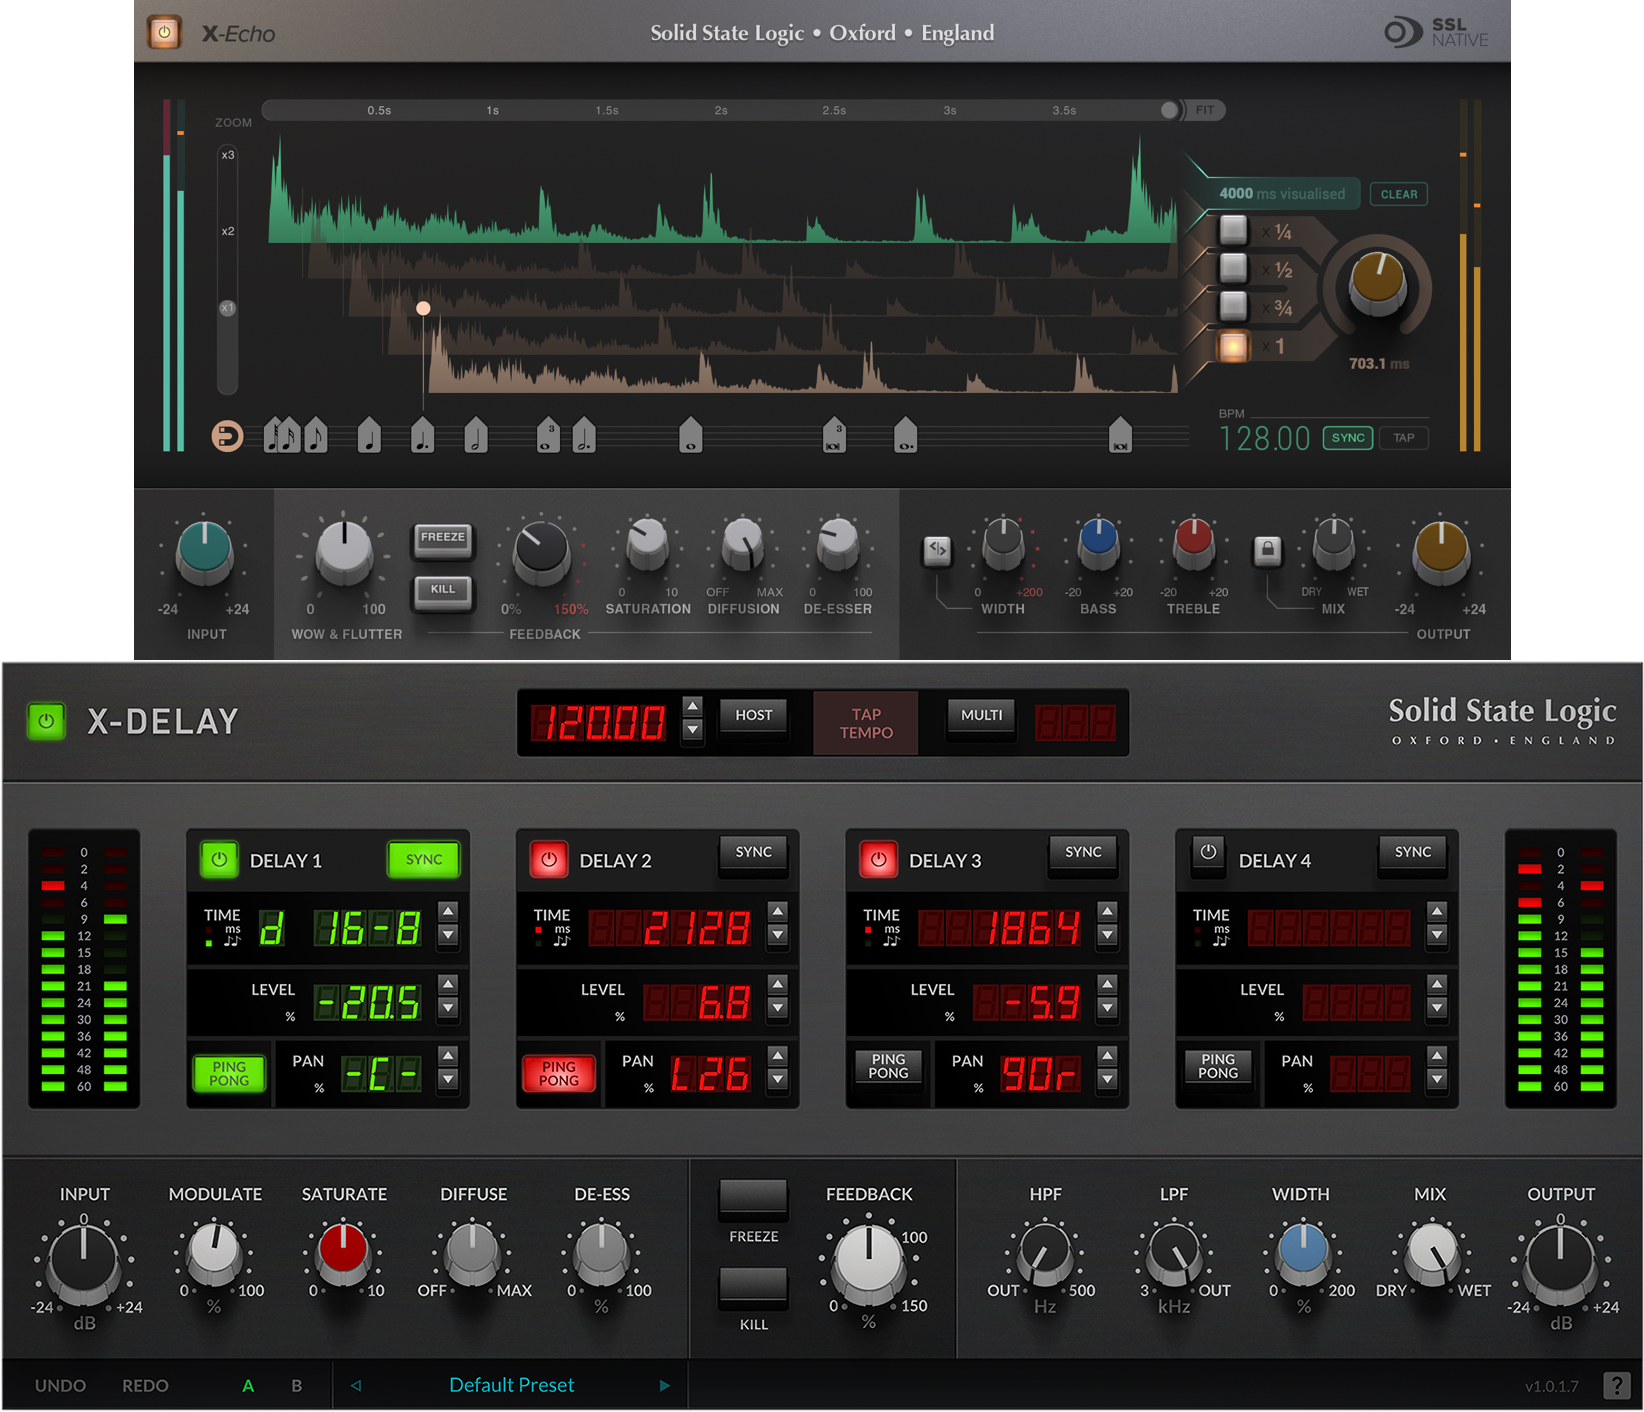Open help via the question mark icon
Viewport: 1644px width, 1412px height.
tap(1616, 1385)
